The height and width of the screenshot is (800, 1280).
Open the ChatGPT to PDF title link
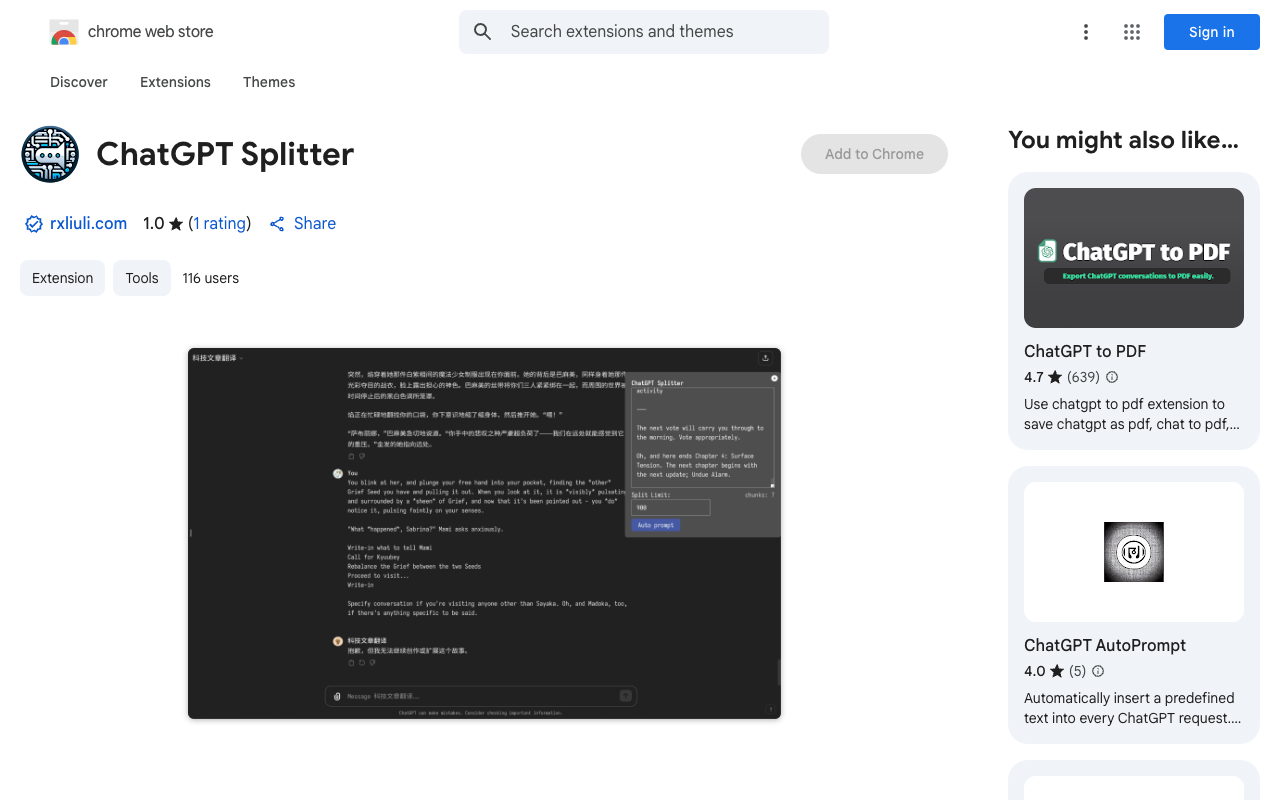coord(1085,351)
